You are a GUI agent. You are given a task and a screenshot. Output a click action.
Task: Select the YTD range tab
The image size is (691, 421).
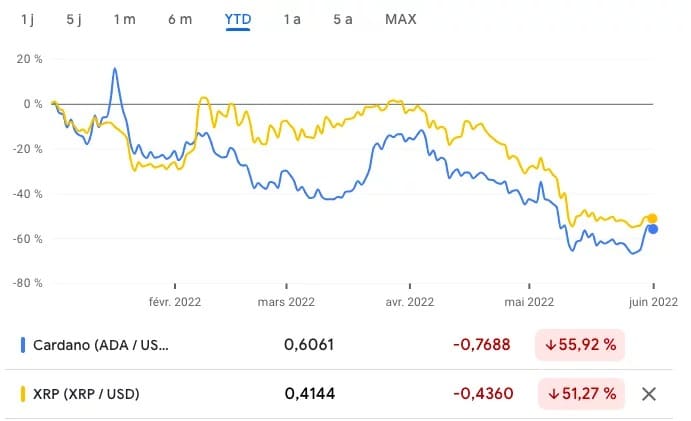[238, 19]
